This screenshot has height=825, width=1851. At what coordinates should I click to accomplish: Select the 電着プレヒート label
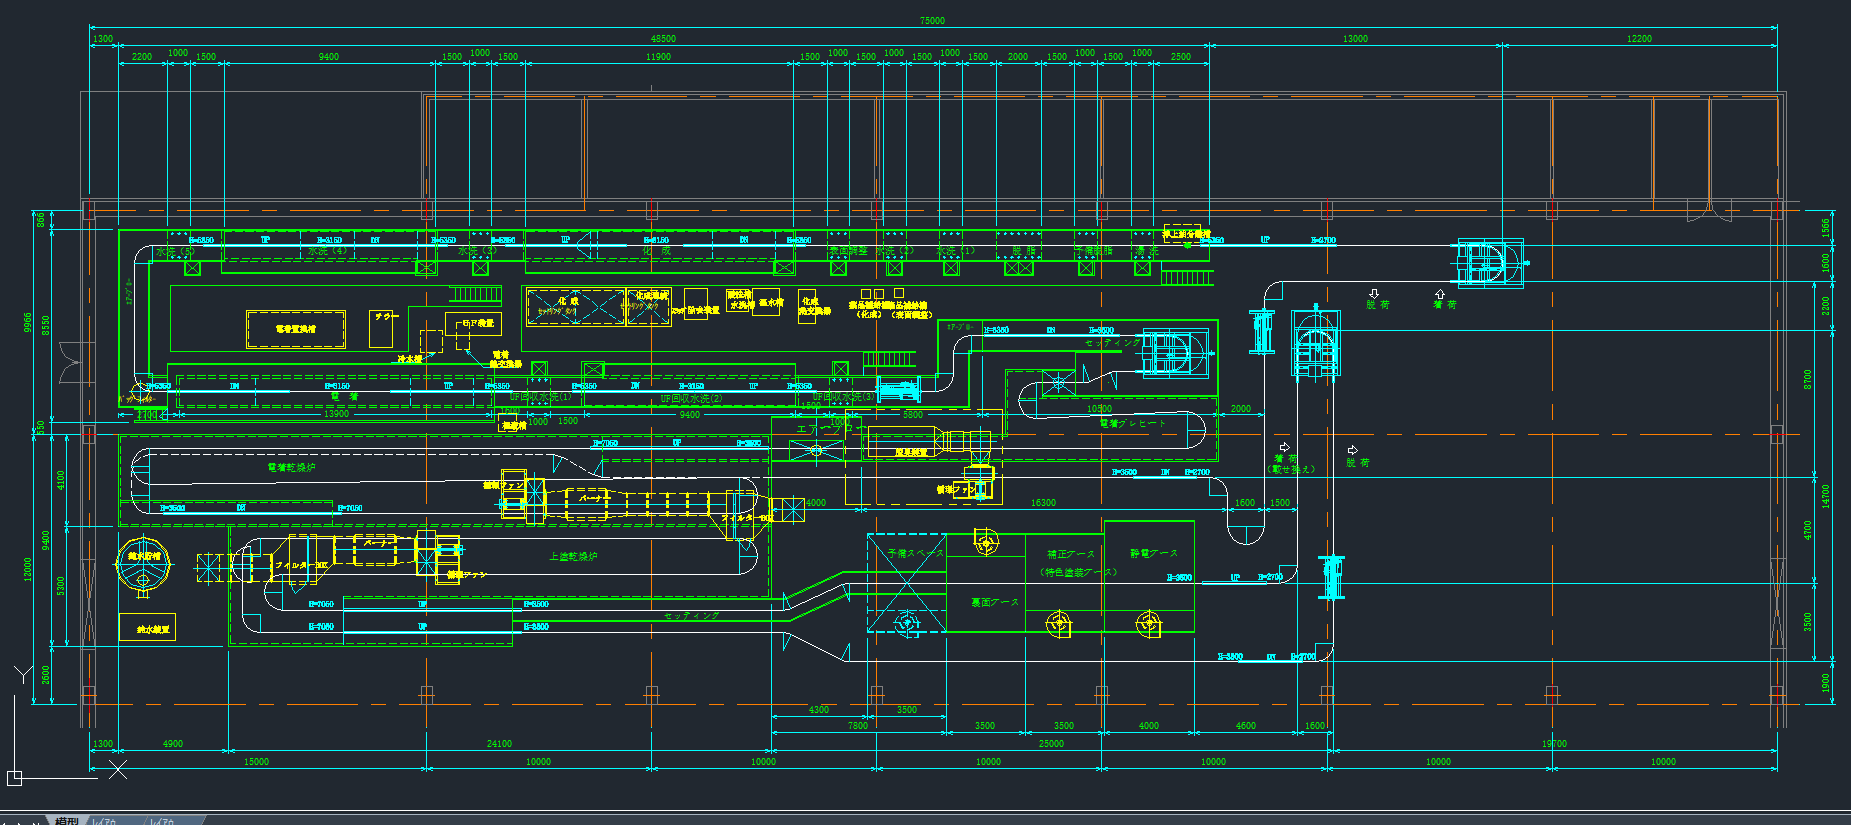tap(1132, 423)
